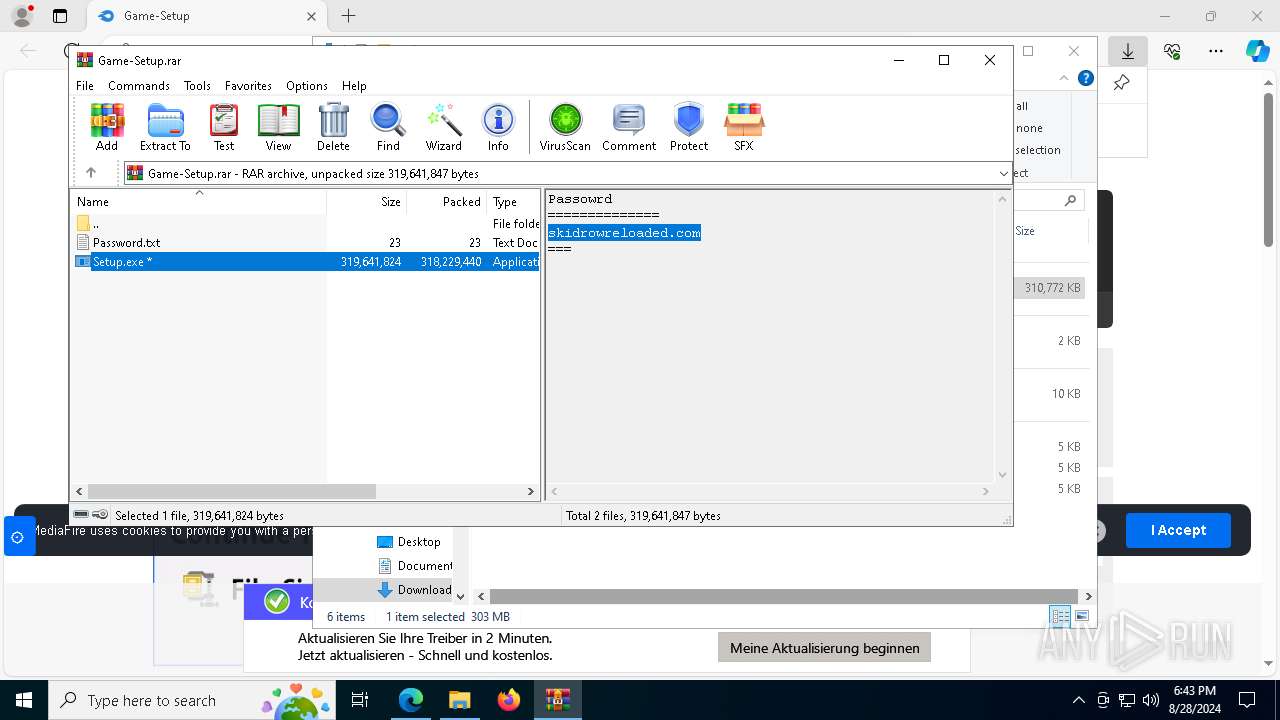Open the Explorer help question icon

click(x=1086, y=78)
